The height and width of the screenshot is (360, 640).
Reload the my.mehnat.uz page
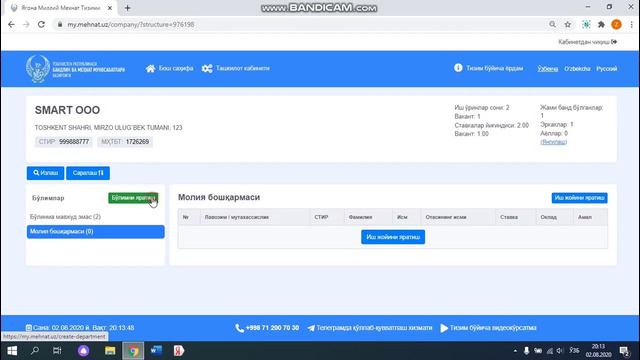41,24
